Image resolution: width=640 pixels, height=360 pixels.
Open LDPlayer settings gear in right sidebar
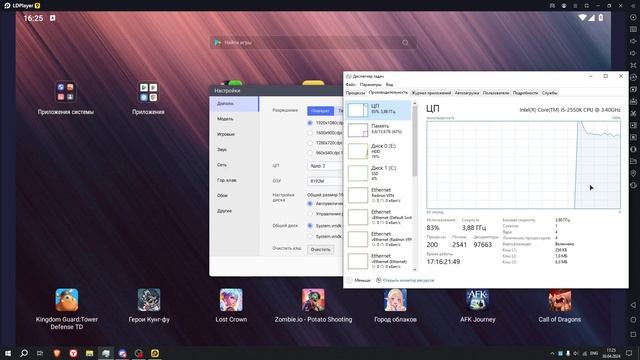[633, 18]
